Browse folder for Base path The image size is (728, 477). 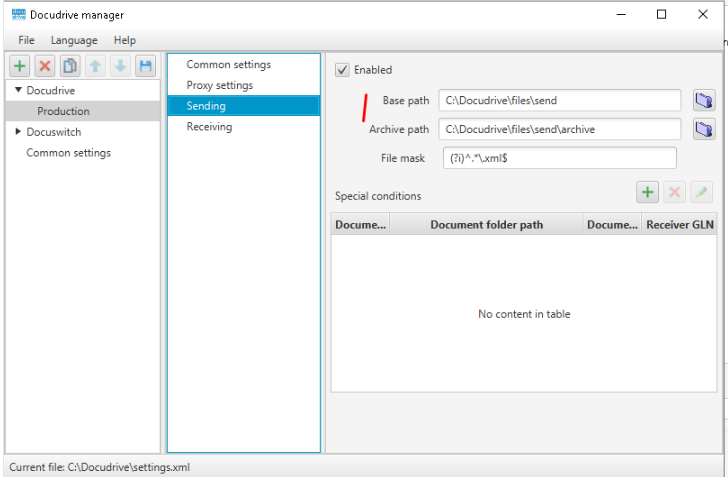[x=704, y=100]
